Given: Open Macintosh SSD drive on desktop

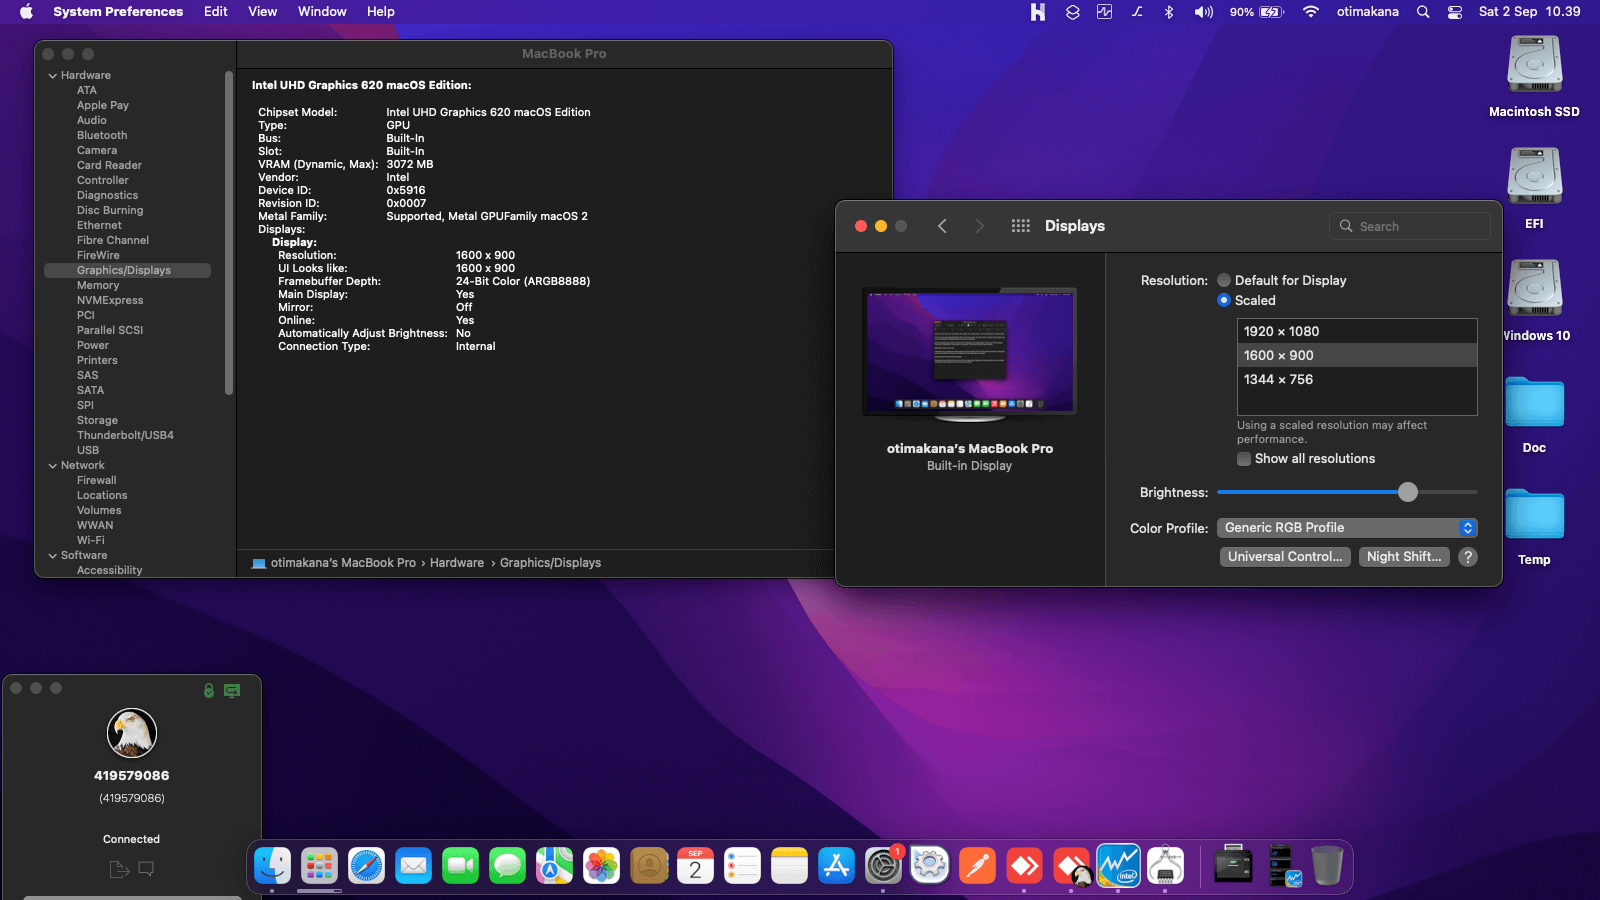Looking at the screenshot, I should [1534, 77].
